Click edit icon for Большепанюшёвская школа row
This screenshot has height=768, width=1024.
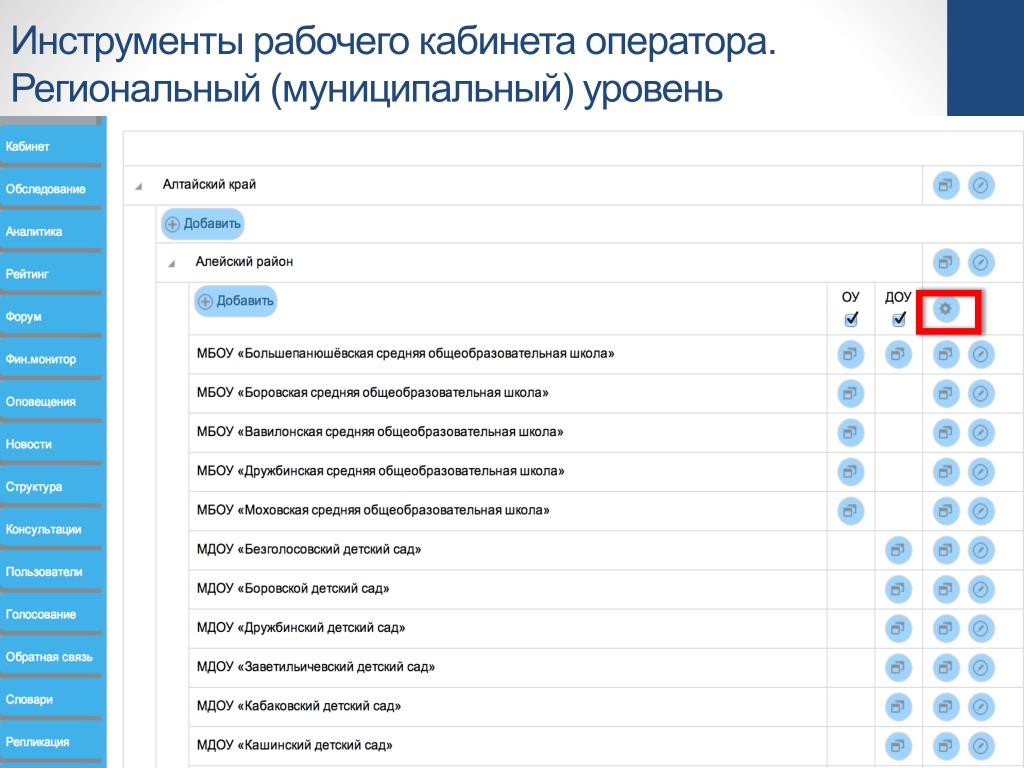tap(980, 355)
